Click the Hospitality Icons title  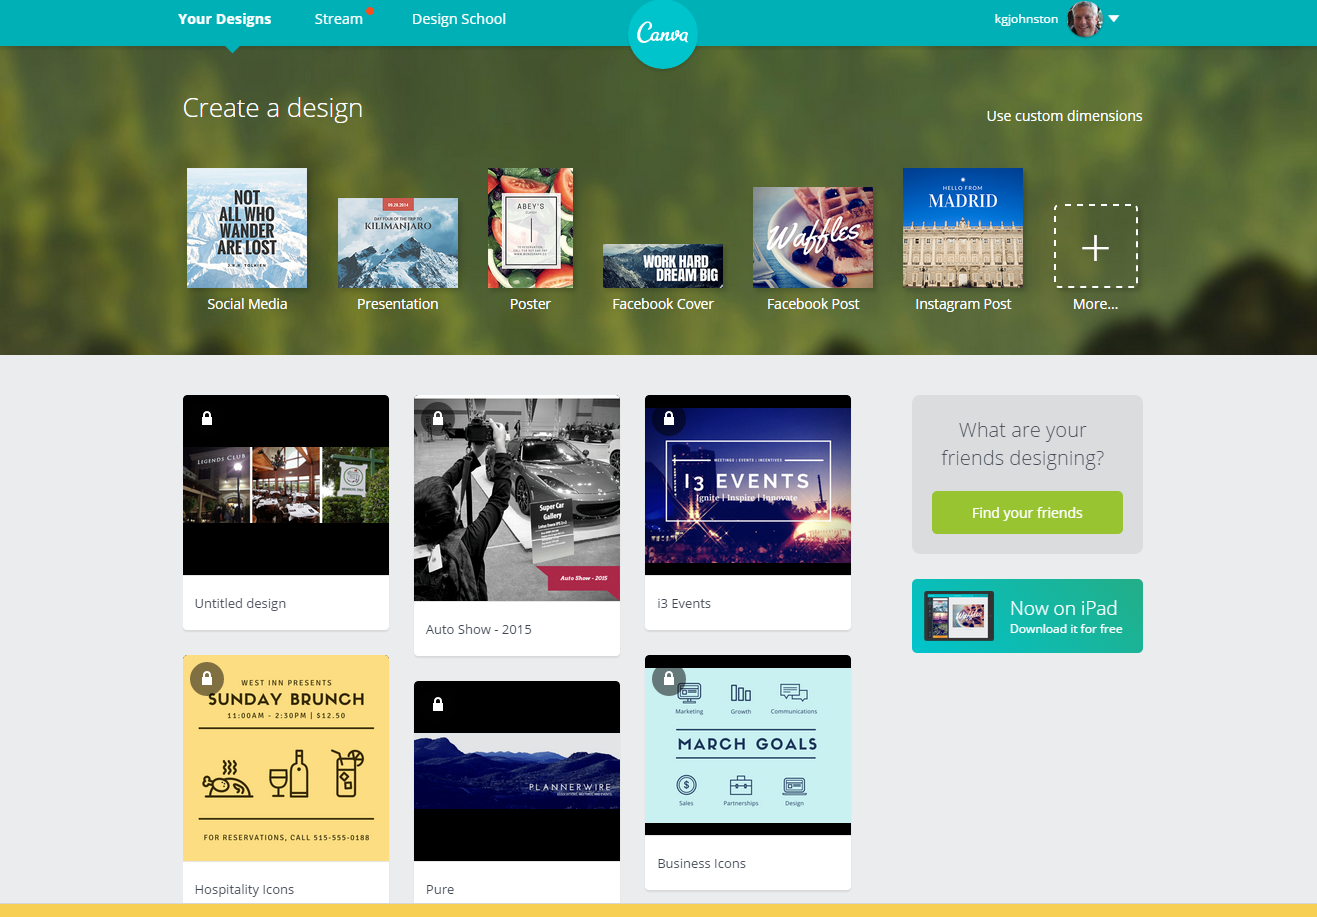[244, 889]
